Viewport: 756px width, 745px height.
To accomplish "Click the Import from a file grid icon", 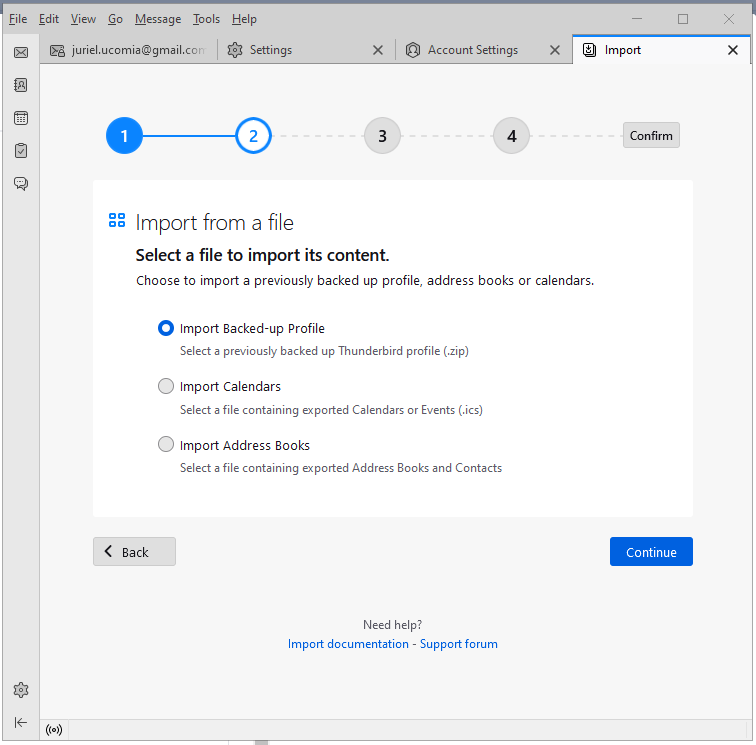I will [117, 220].
